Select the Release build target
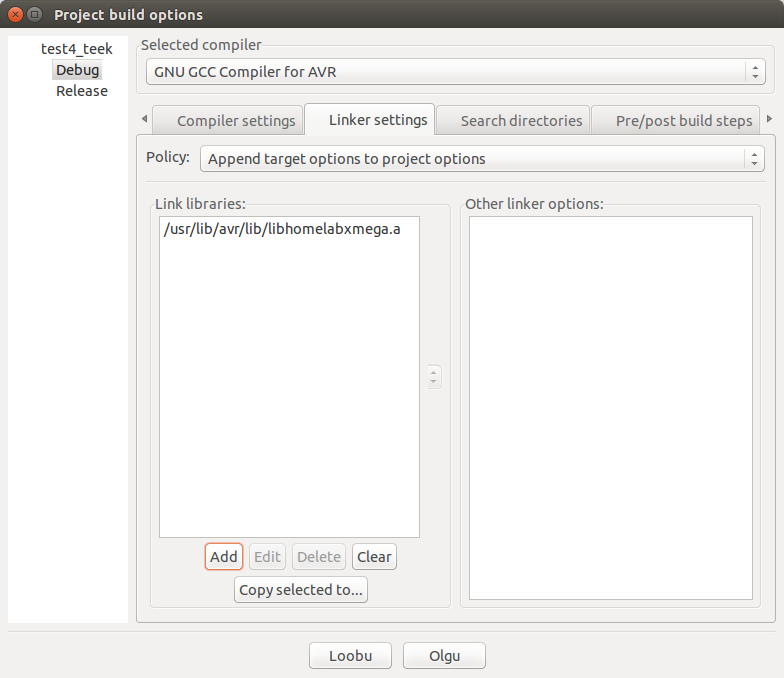 (x=81, y=91)
